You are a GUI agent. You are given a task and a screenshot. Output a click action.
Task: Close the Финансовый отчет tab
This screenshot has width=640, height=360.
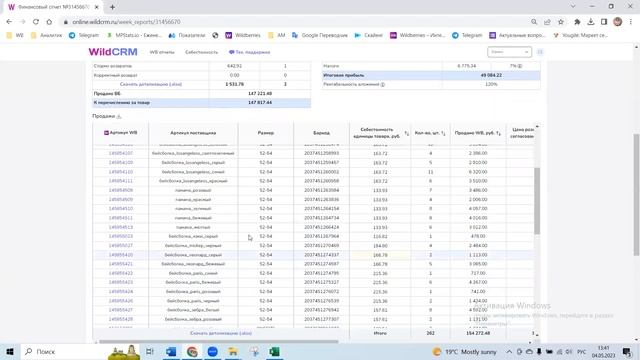[96, 7]
